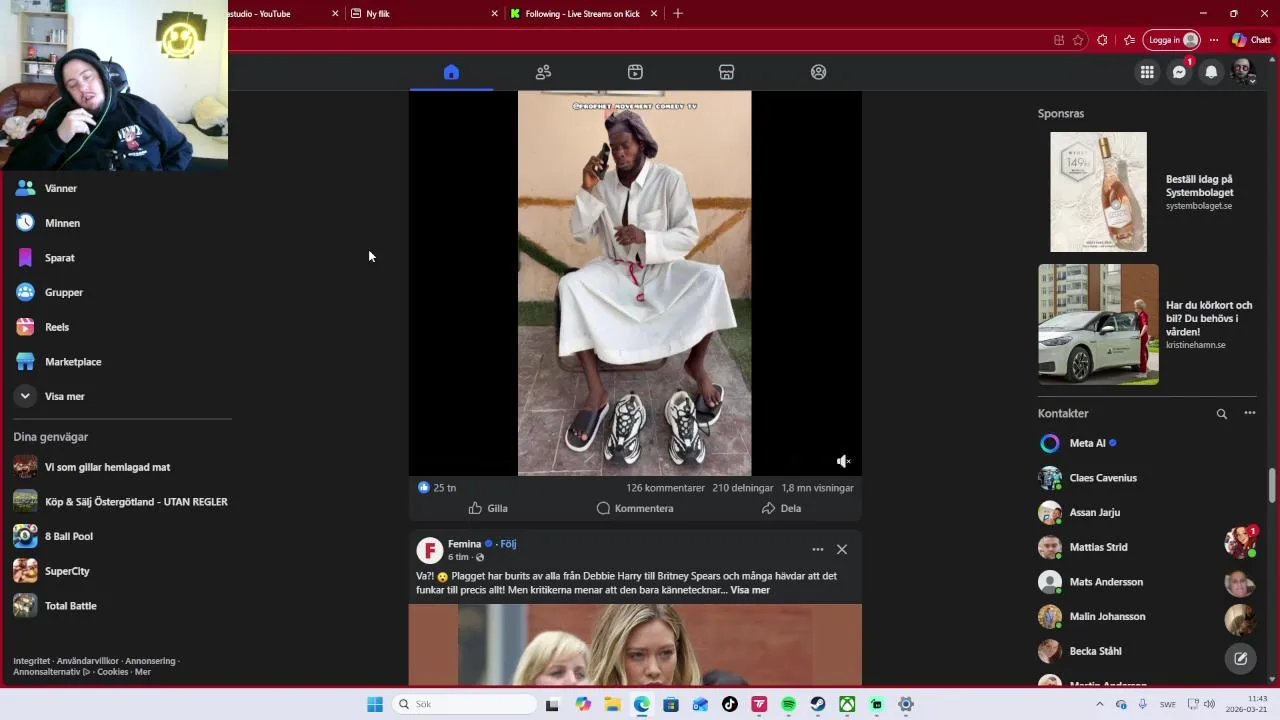Open the Groups icon in top navigation
This screenshot has height=720, width=1280.
[x=819, y=72]
